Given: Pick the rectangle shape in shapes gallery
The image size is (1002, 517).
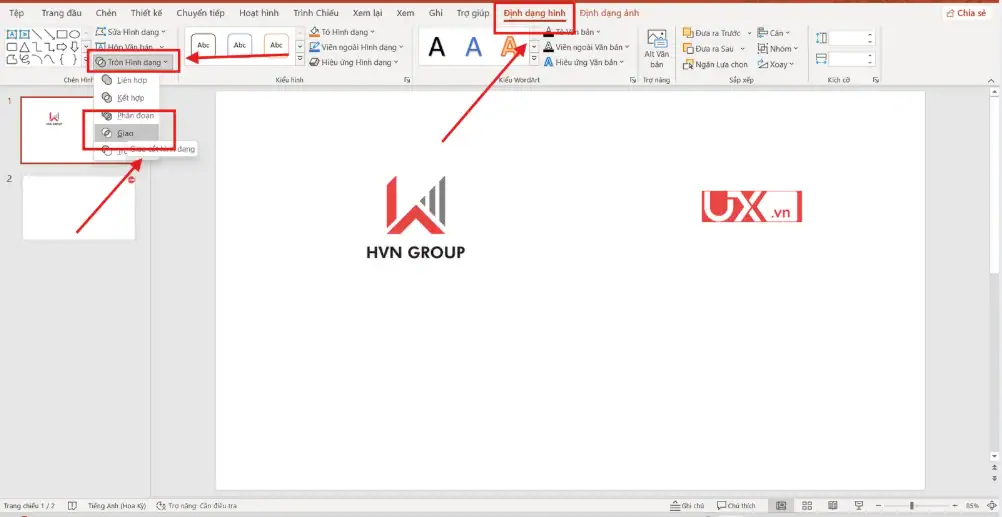Looking at the screenshot, I should [63, 35].
